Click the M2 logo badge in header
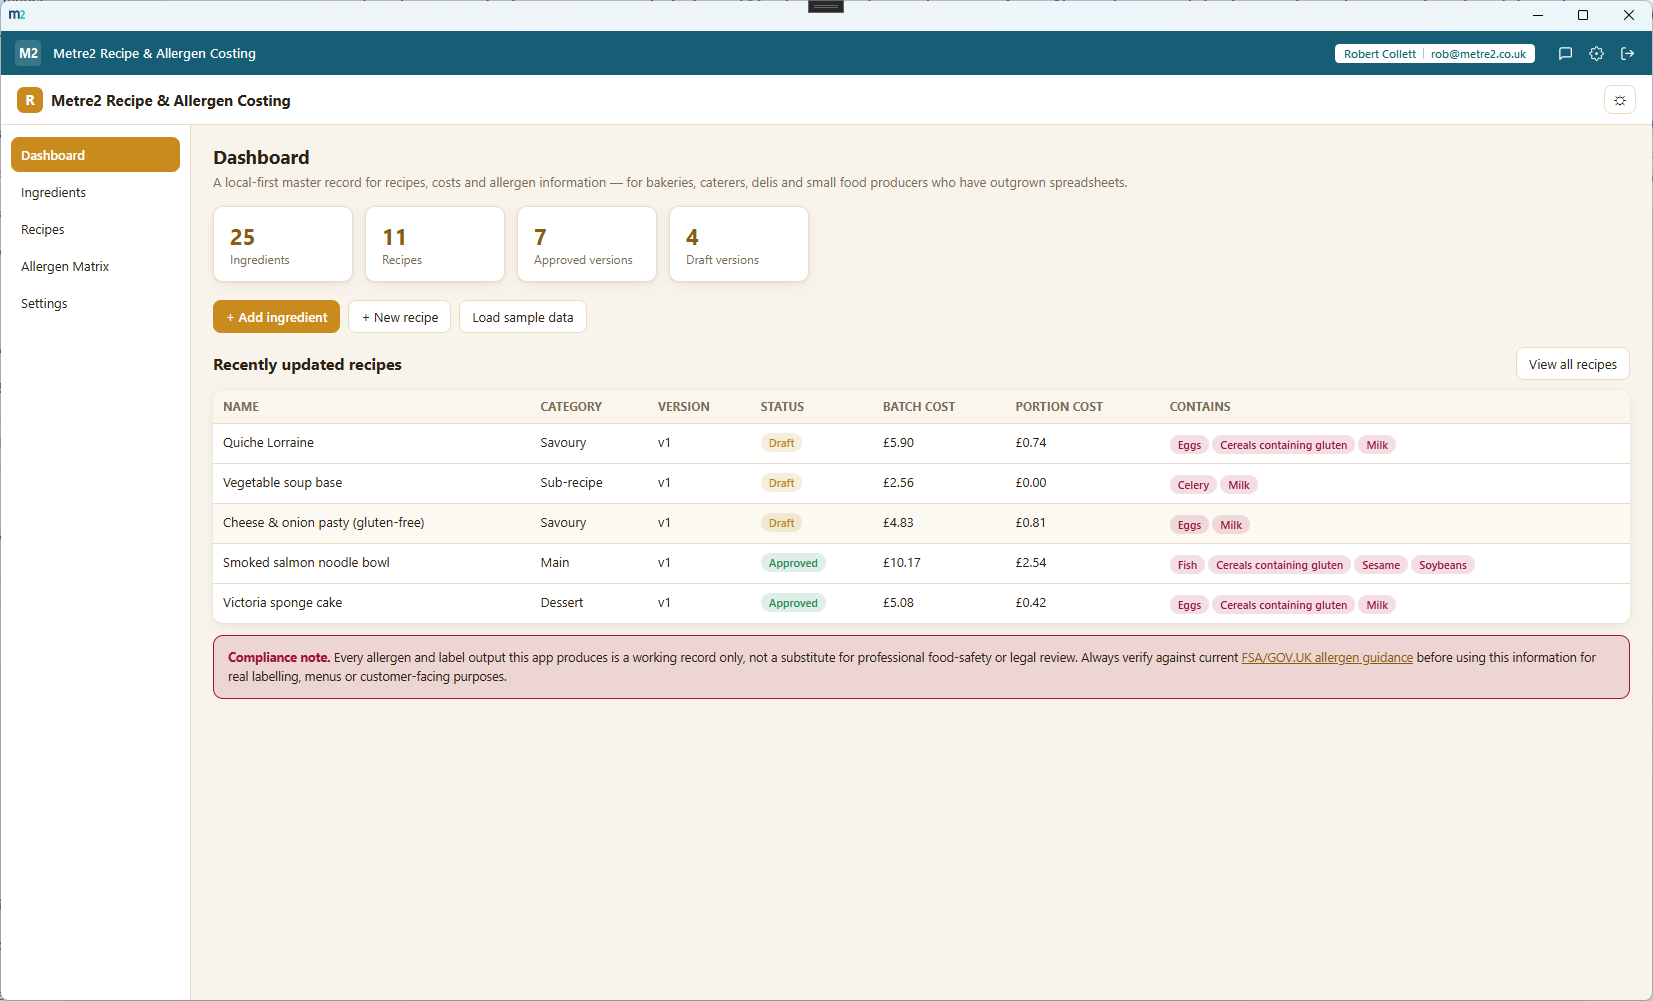1653x1001 pixels. [29, 53]
